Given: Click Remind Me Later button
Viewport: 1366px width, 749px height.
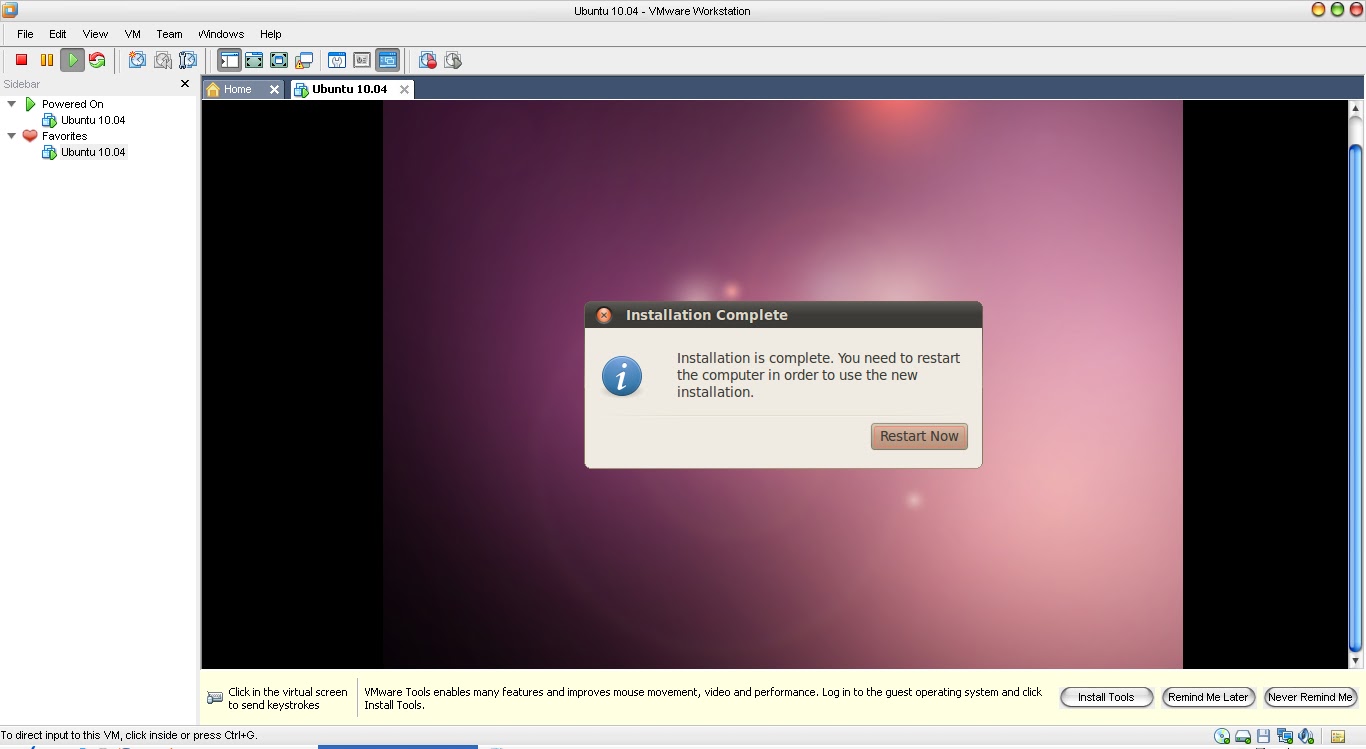Looking at the screenshot, I should pos(1208,697).
